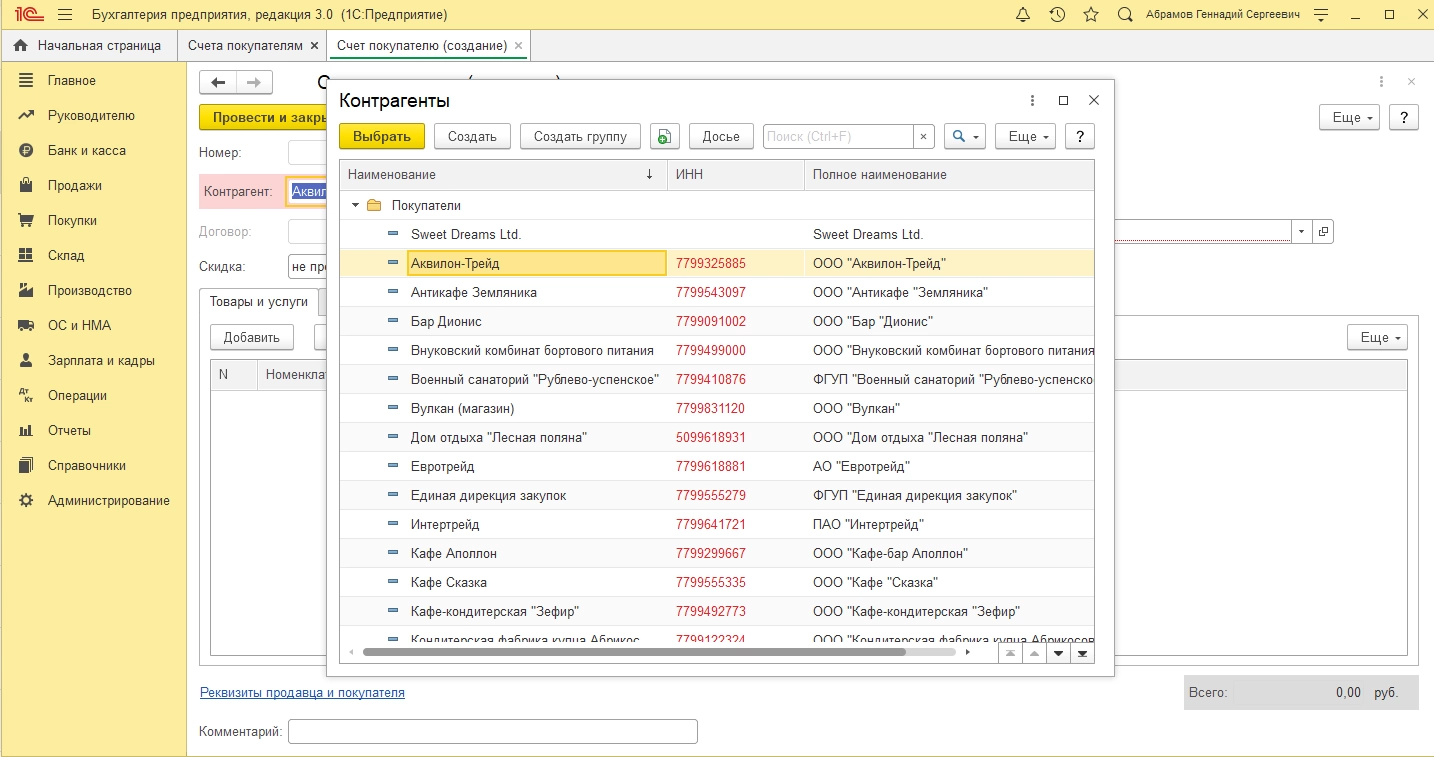Viewport: 1434px width, 757px height.
Task: Open Досье for the counterparty
Action: tap(721, 136)
